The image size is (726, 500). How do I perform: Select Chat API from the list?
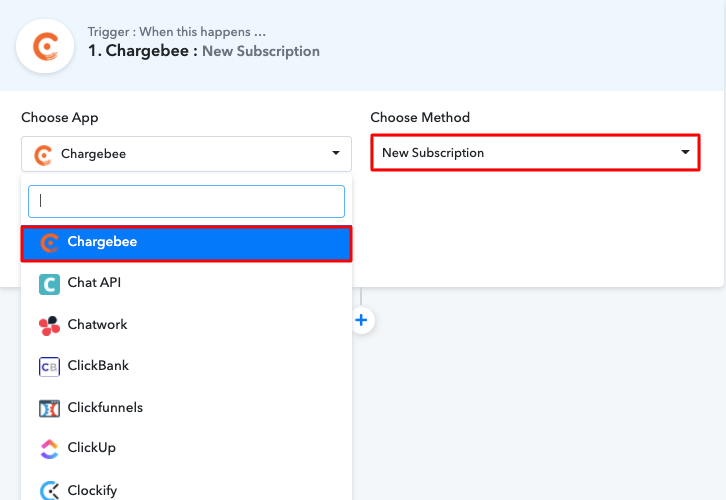94,284
